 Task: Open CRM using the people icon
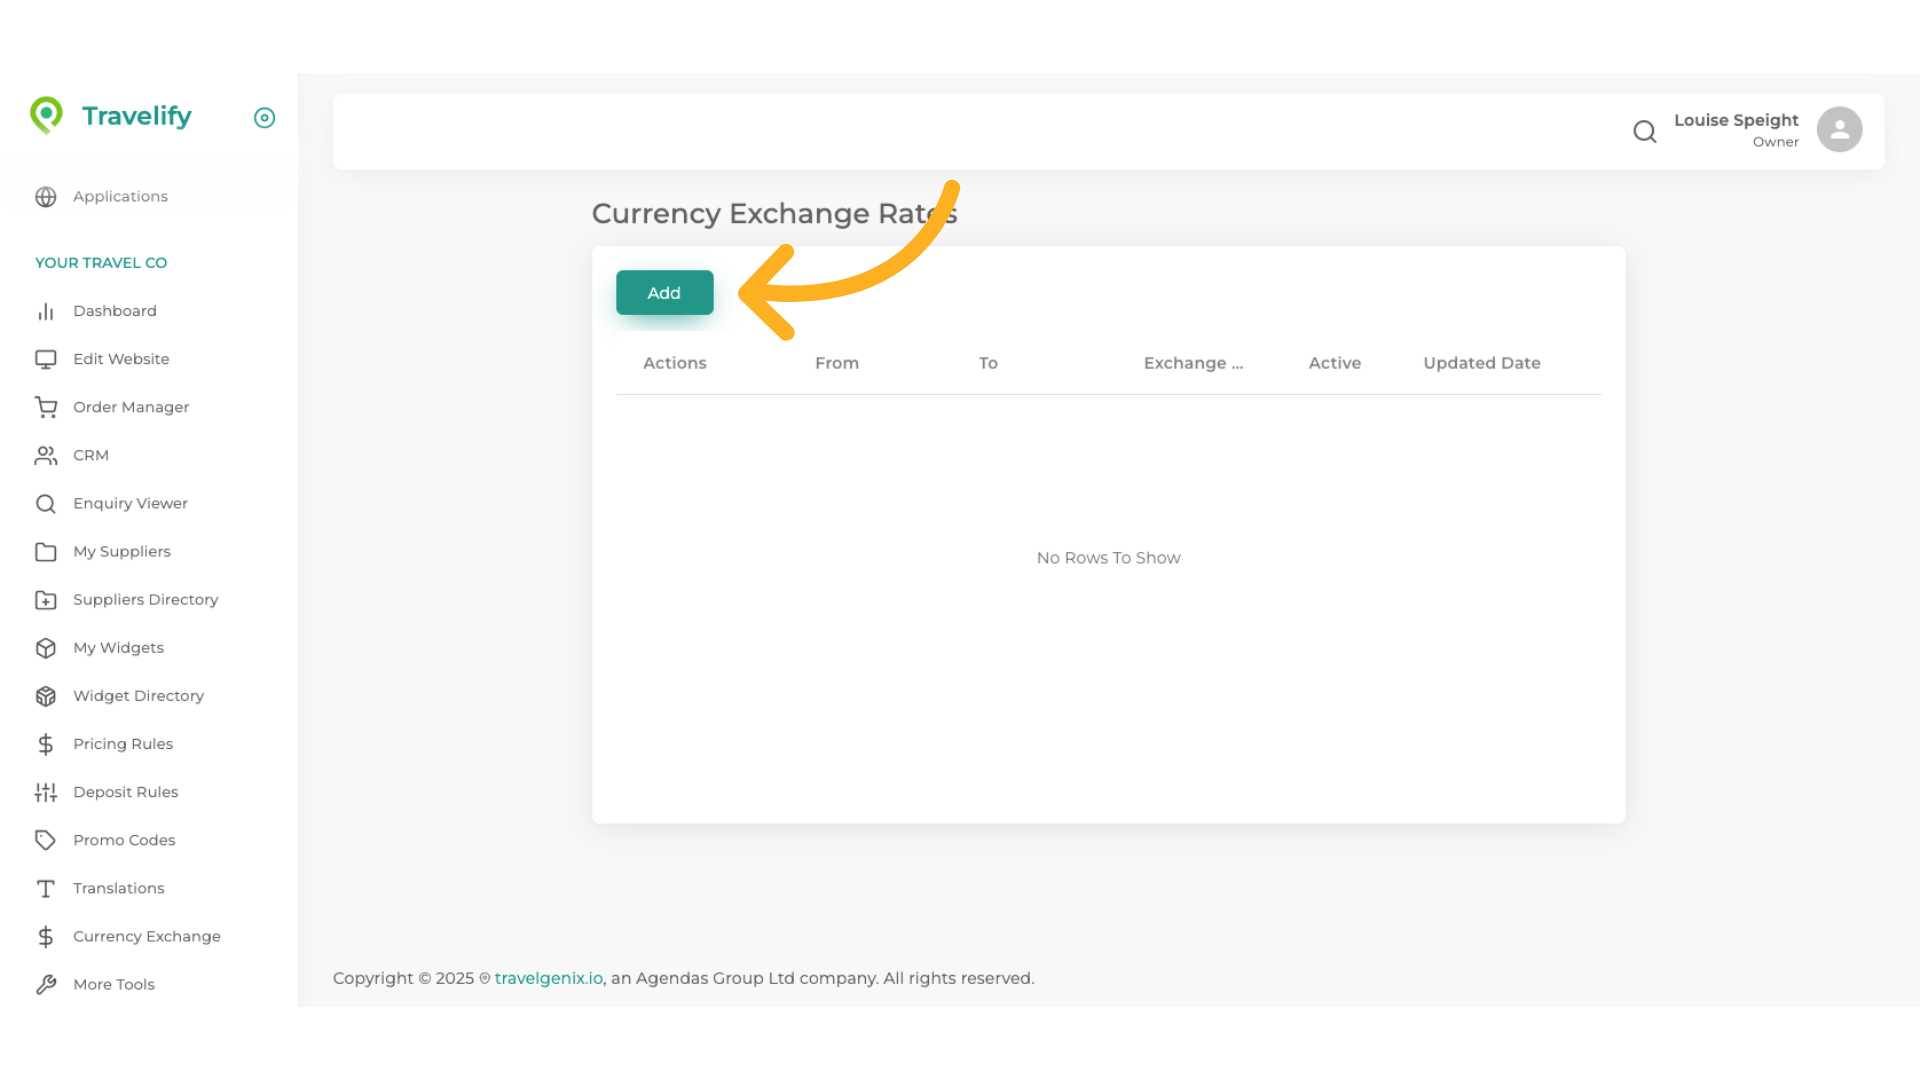point(46,455)
